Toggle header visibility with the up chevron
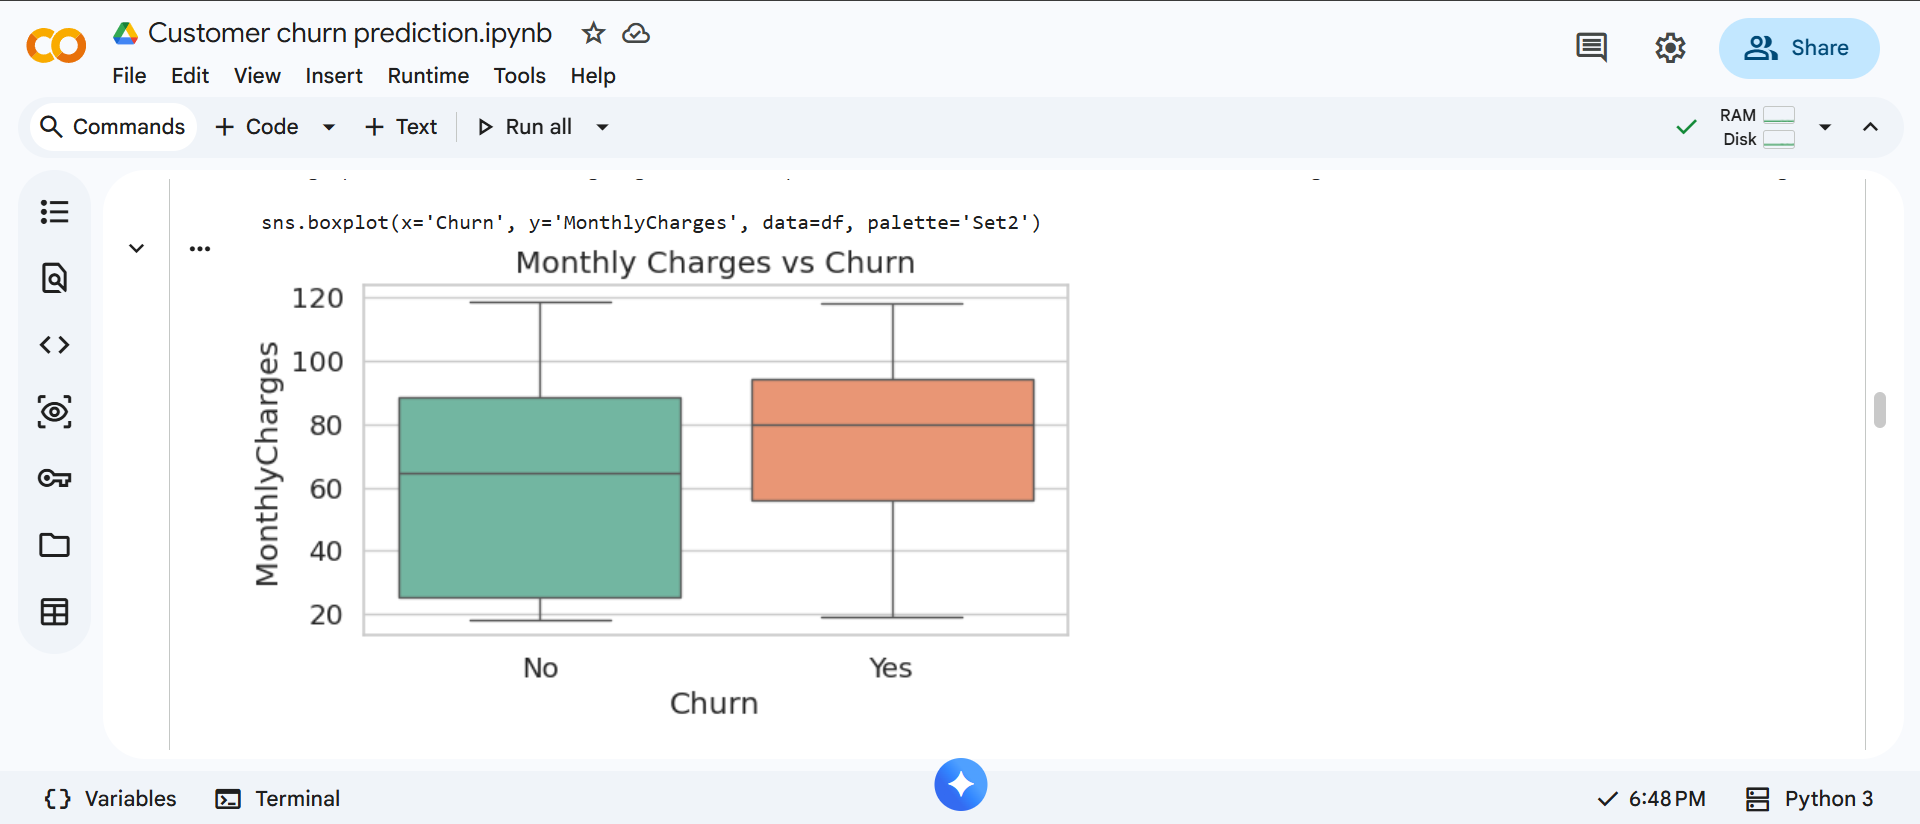This screenshot has width=1920, height=824. 1870,127
